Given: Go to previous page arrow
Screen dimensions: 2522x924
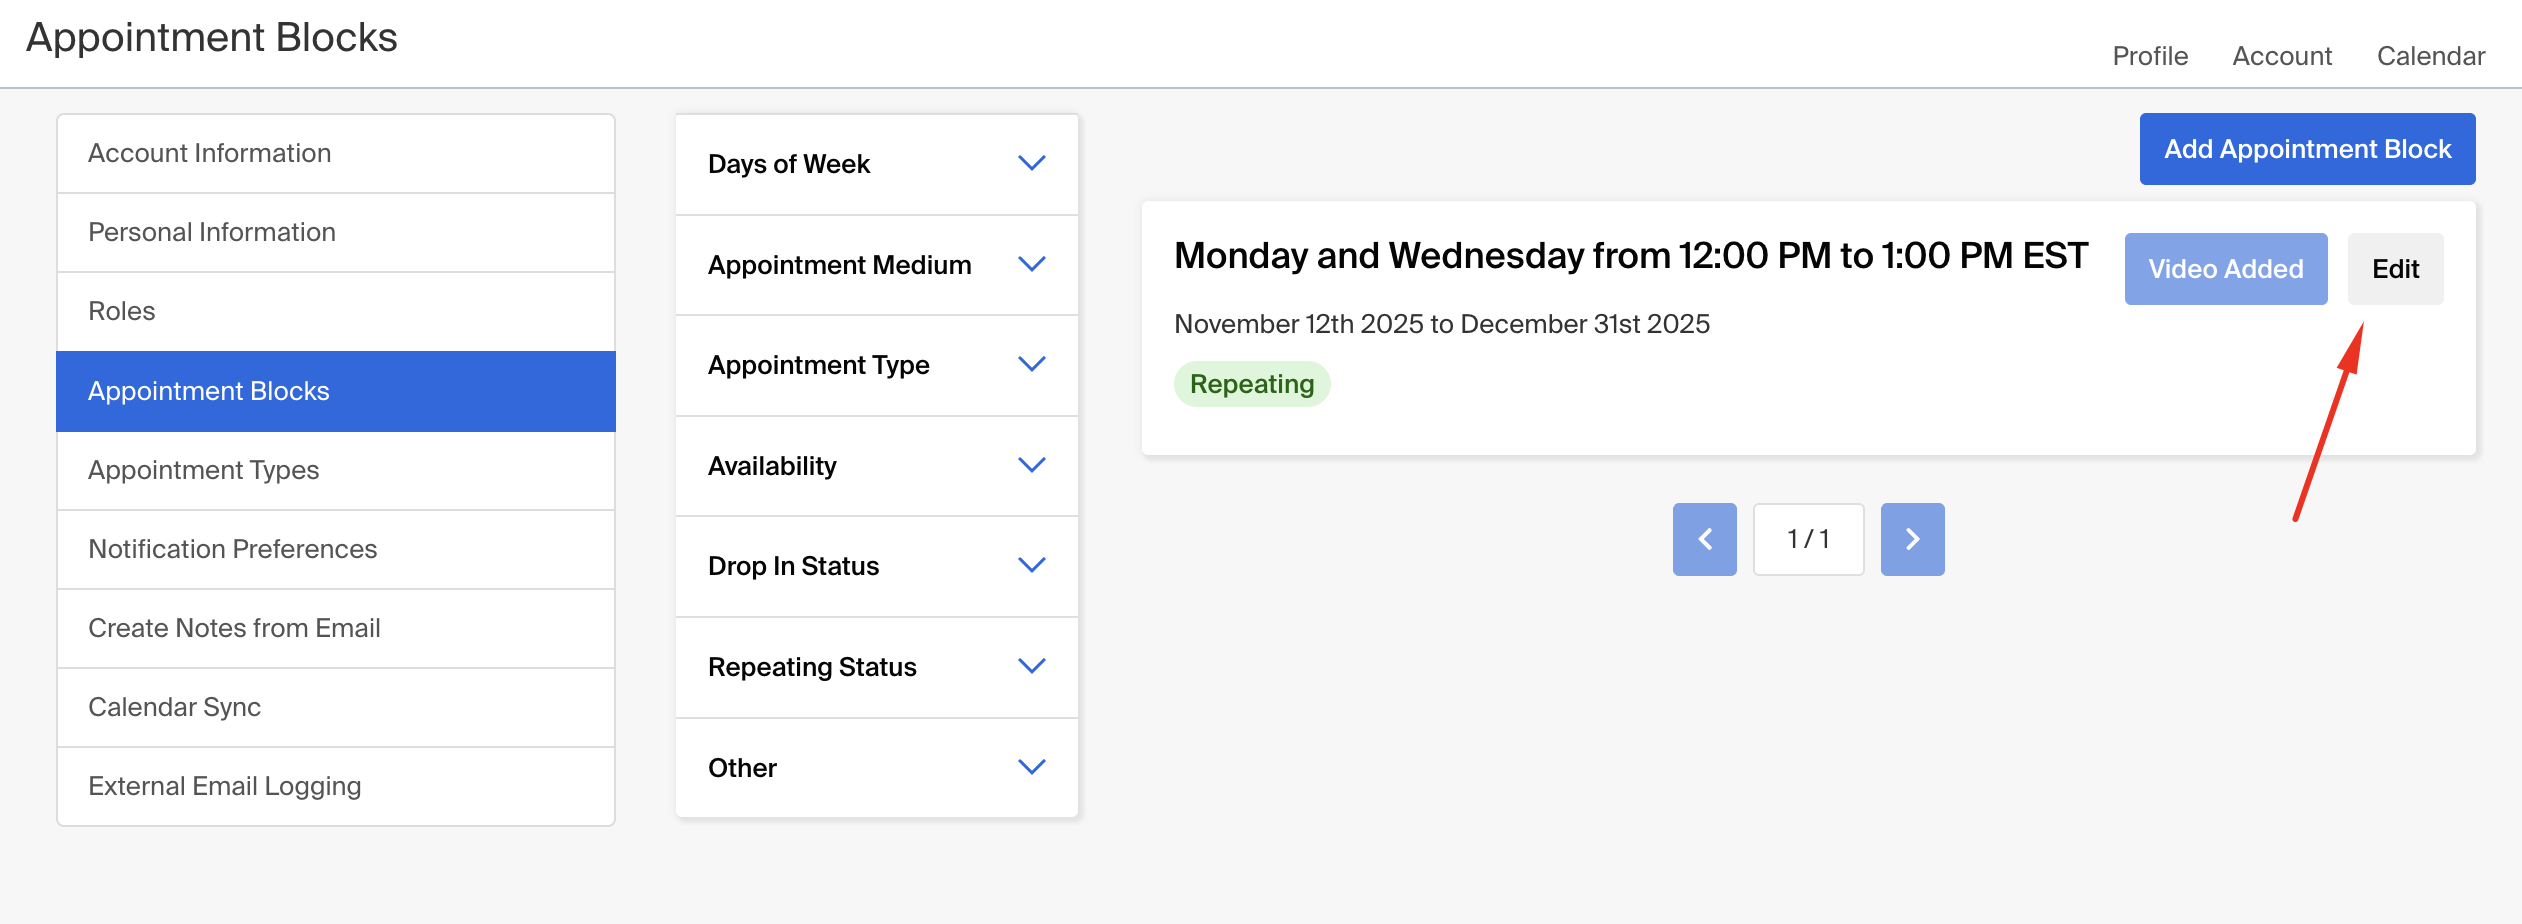Looking at the screenshot, I should coord(1704,539).
